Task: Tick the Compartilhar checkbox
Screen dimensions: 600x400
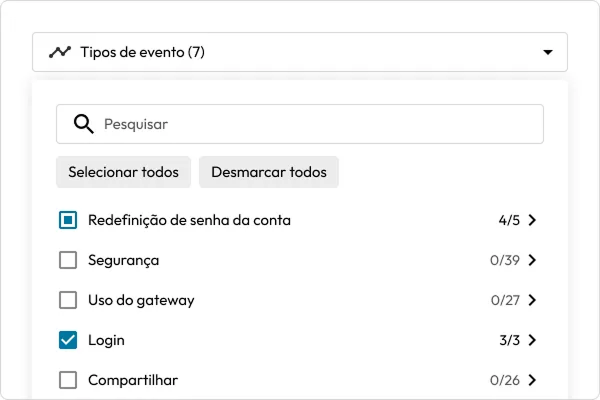Action: point(68,380)
